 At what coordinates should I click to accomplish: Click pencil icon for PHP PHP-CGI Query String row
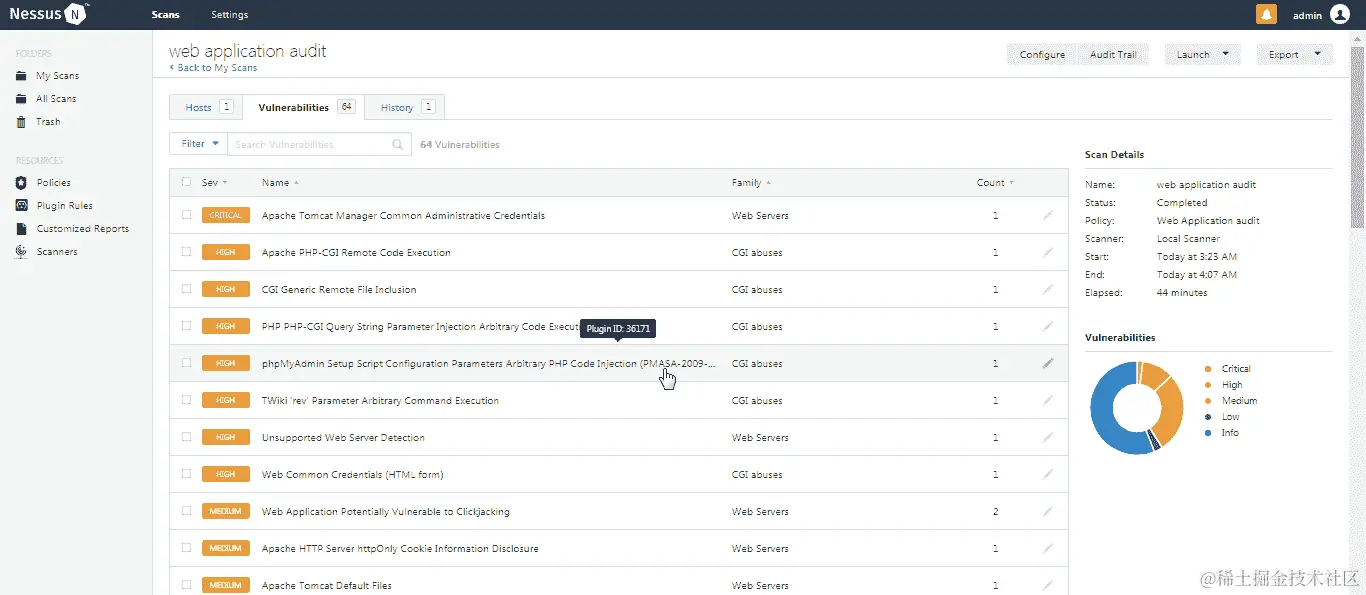1048,326
